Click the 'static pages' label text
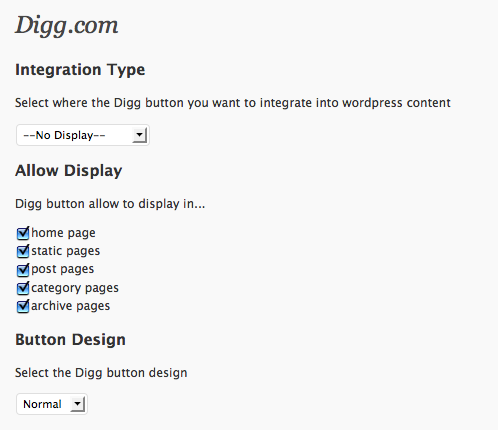Viewport: 498px width, 430px height. click(x=66, y=251)
